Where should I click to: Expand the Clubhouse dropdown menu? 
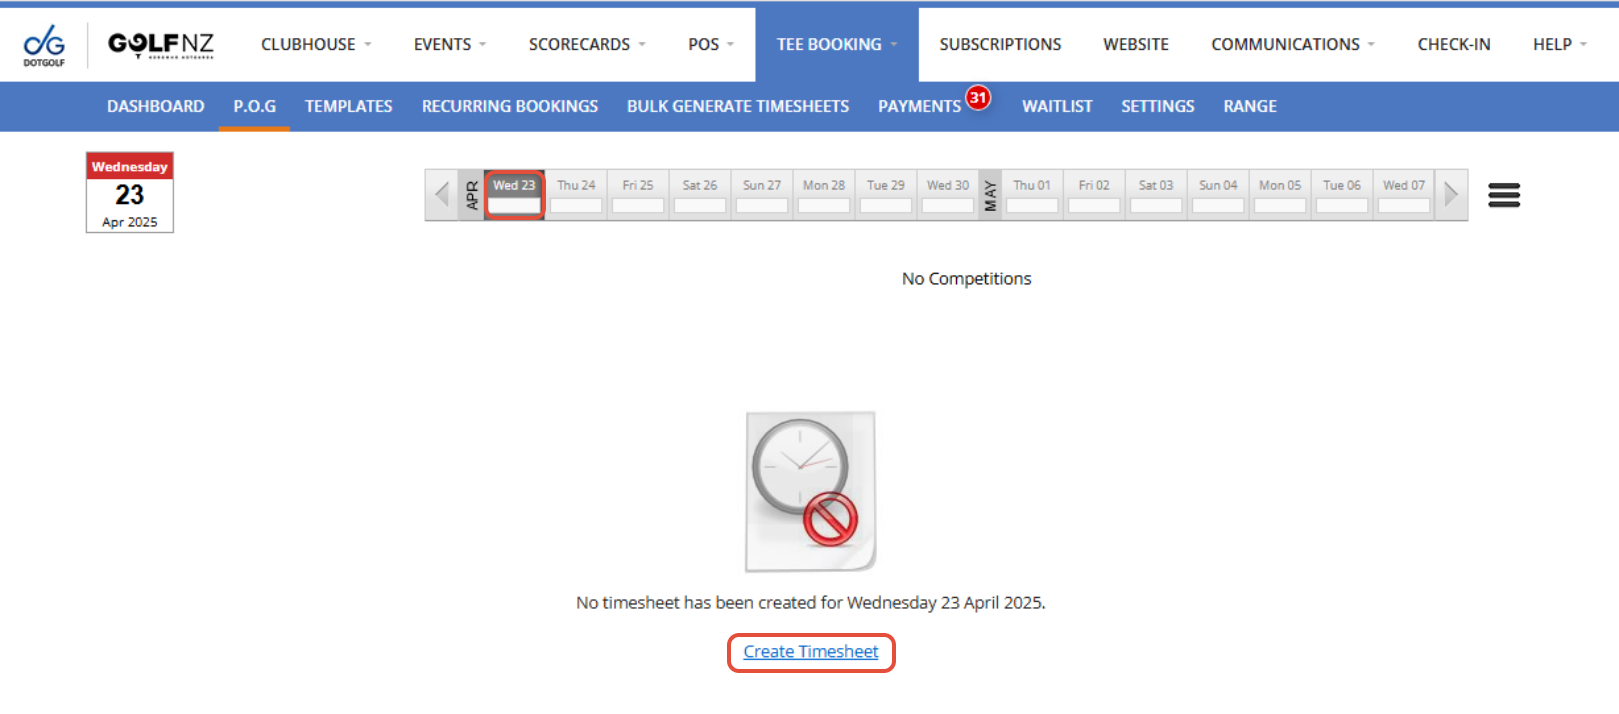click(x=316, y=45)
